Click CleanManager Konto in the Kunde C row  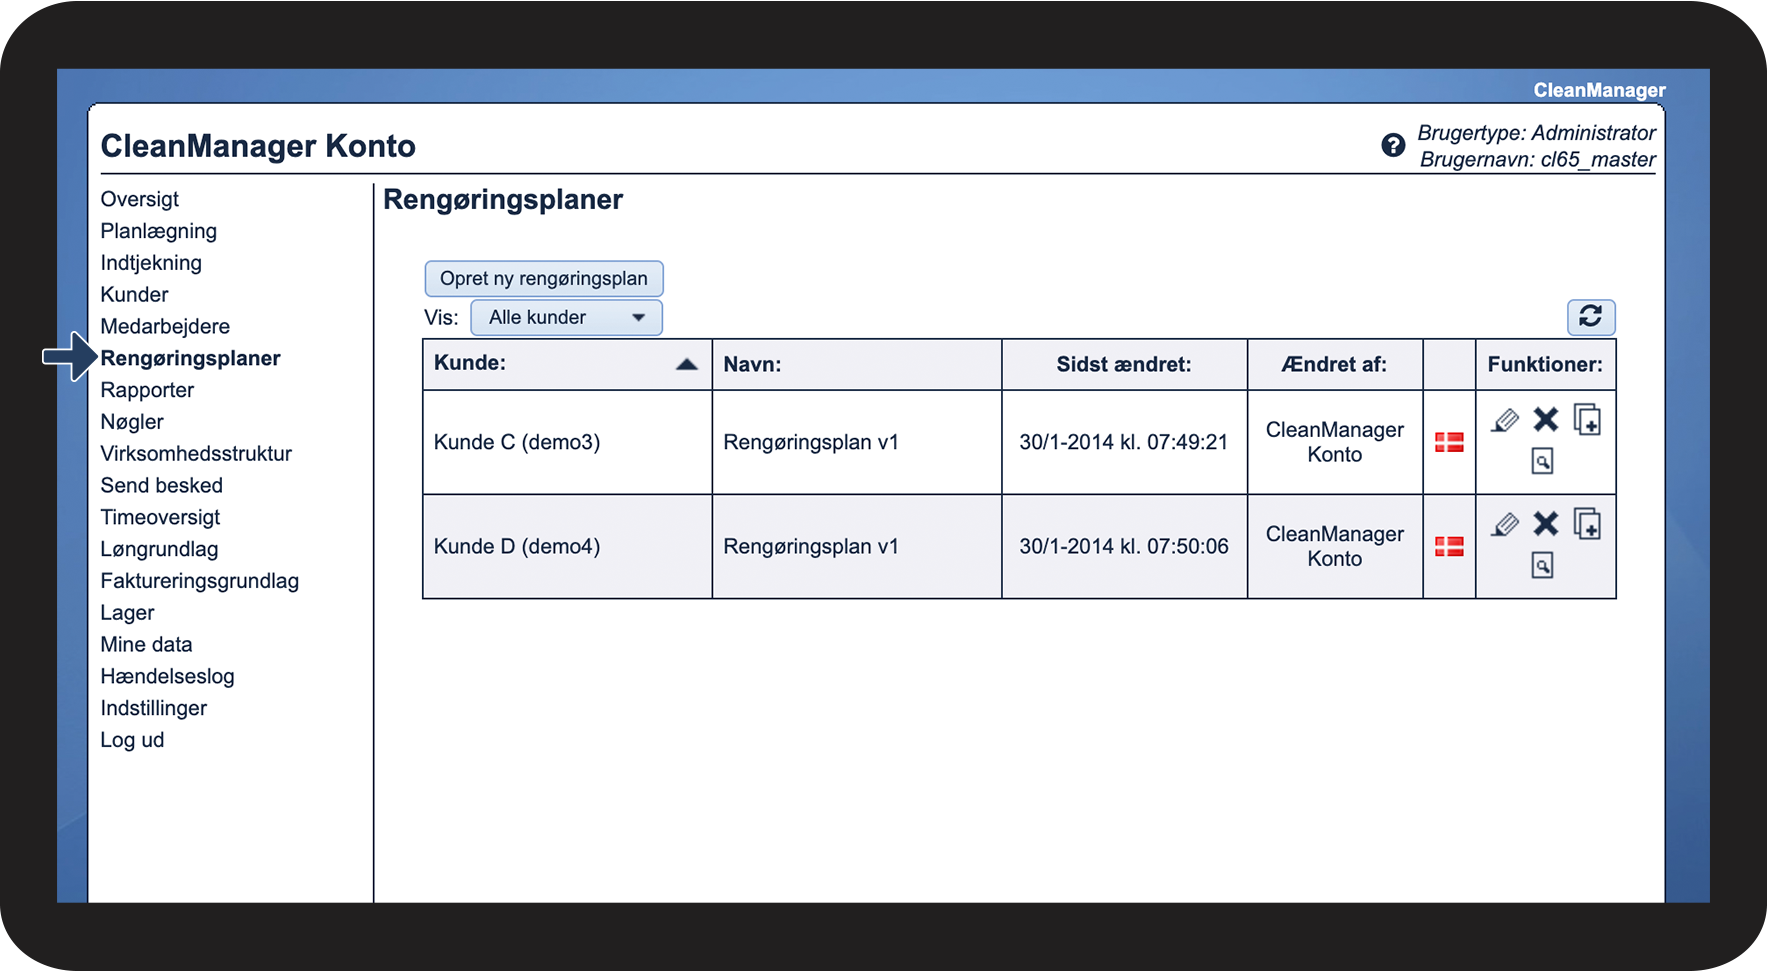tap(1334, 442)
